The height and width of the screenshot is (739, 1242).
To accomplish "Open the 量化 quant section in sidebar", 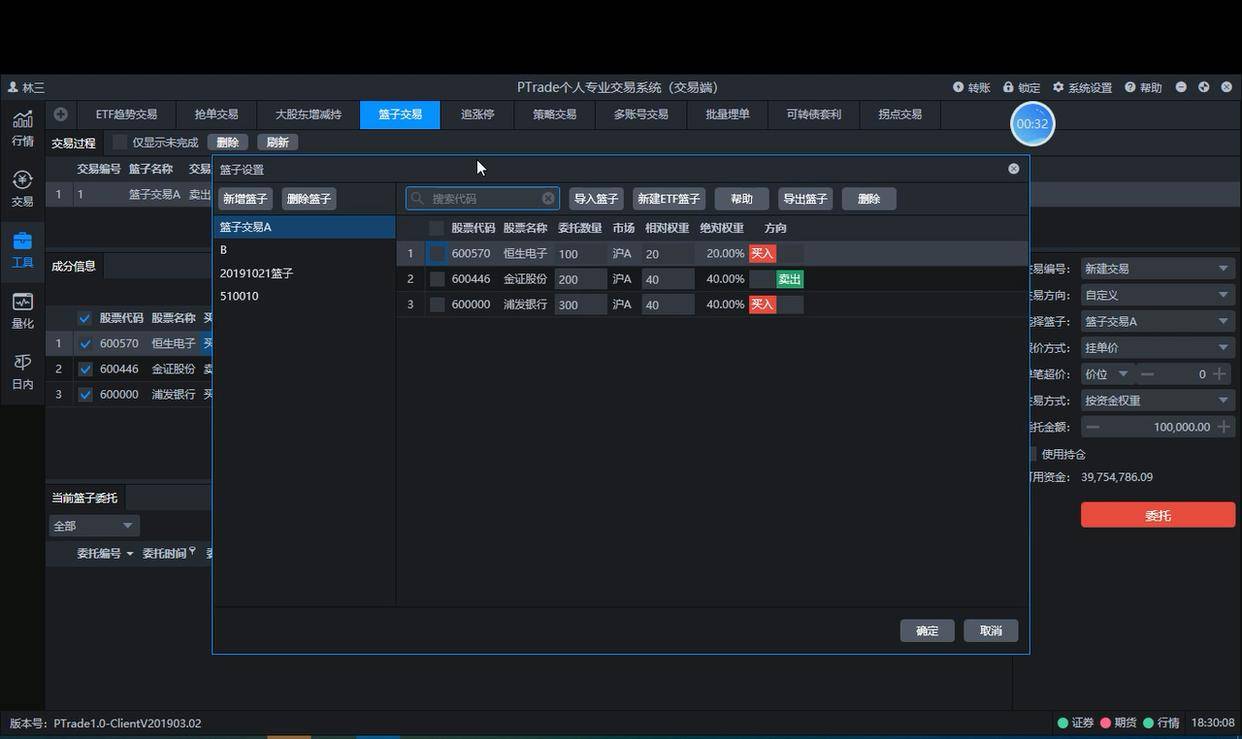I will [22, 310].
